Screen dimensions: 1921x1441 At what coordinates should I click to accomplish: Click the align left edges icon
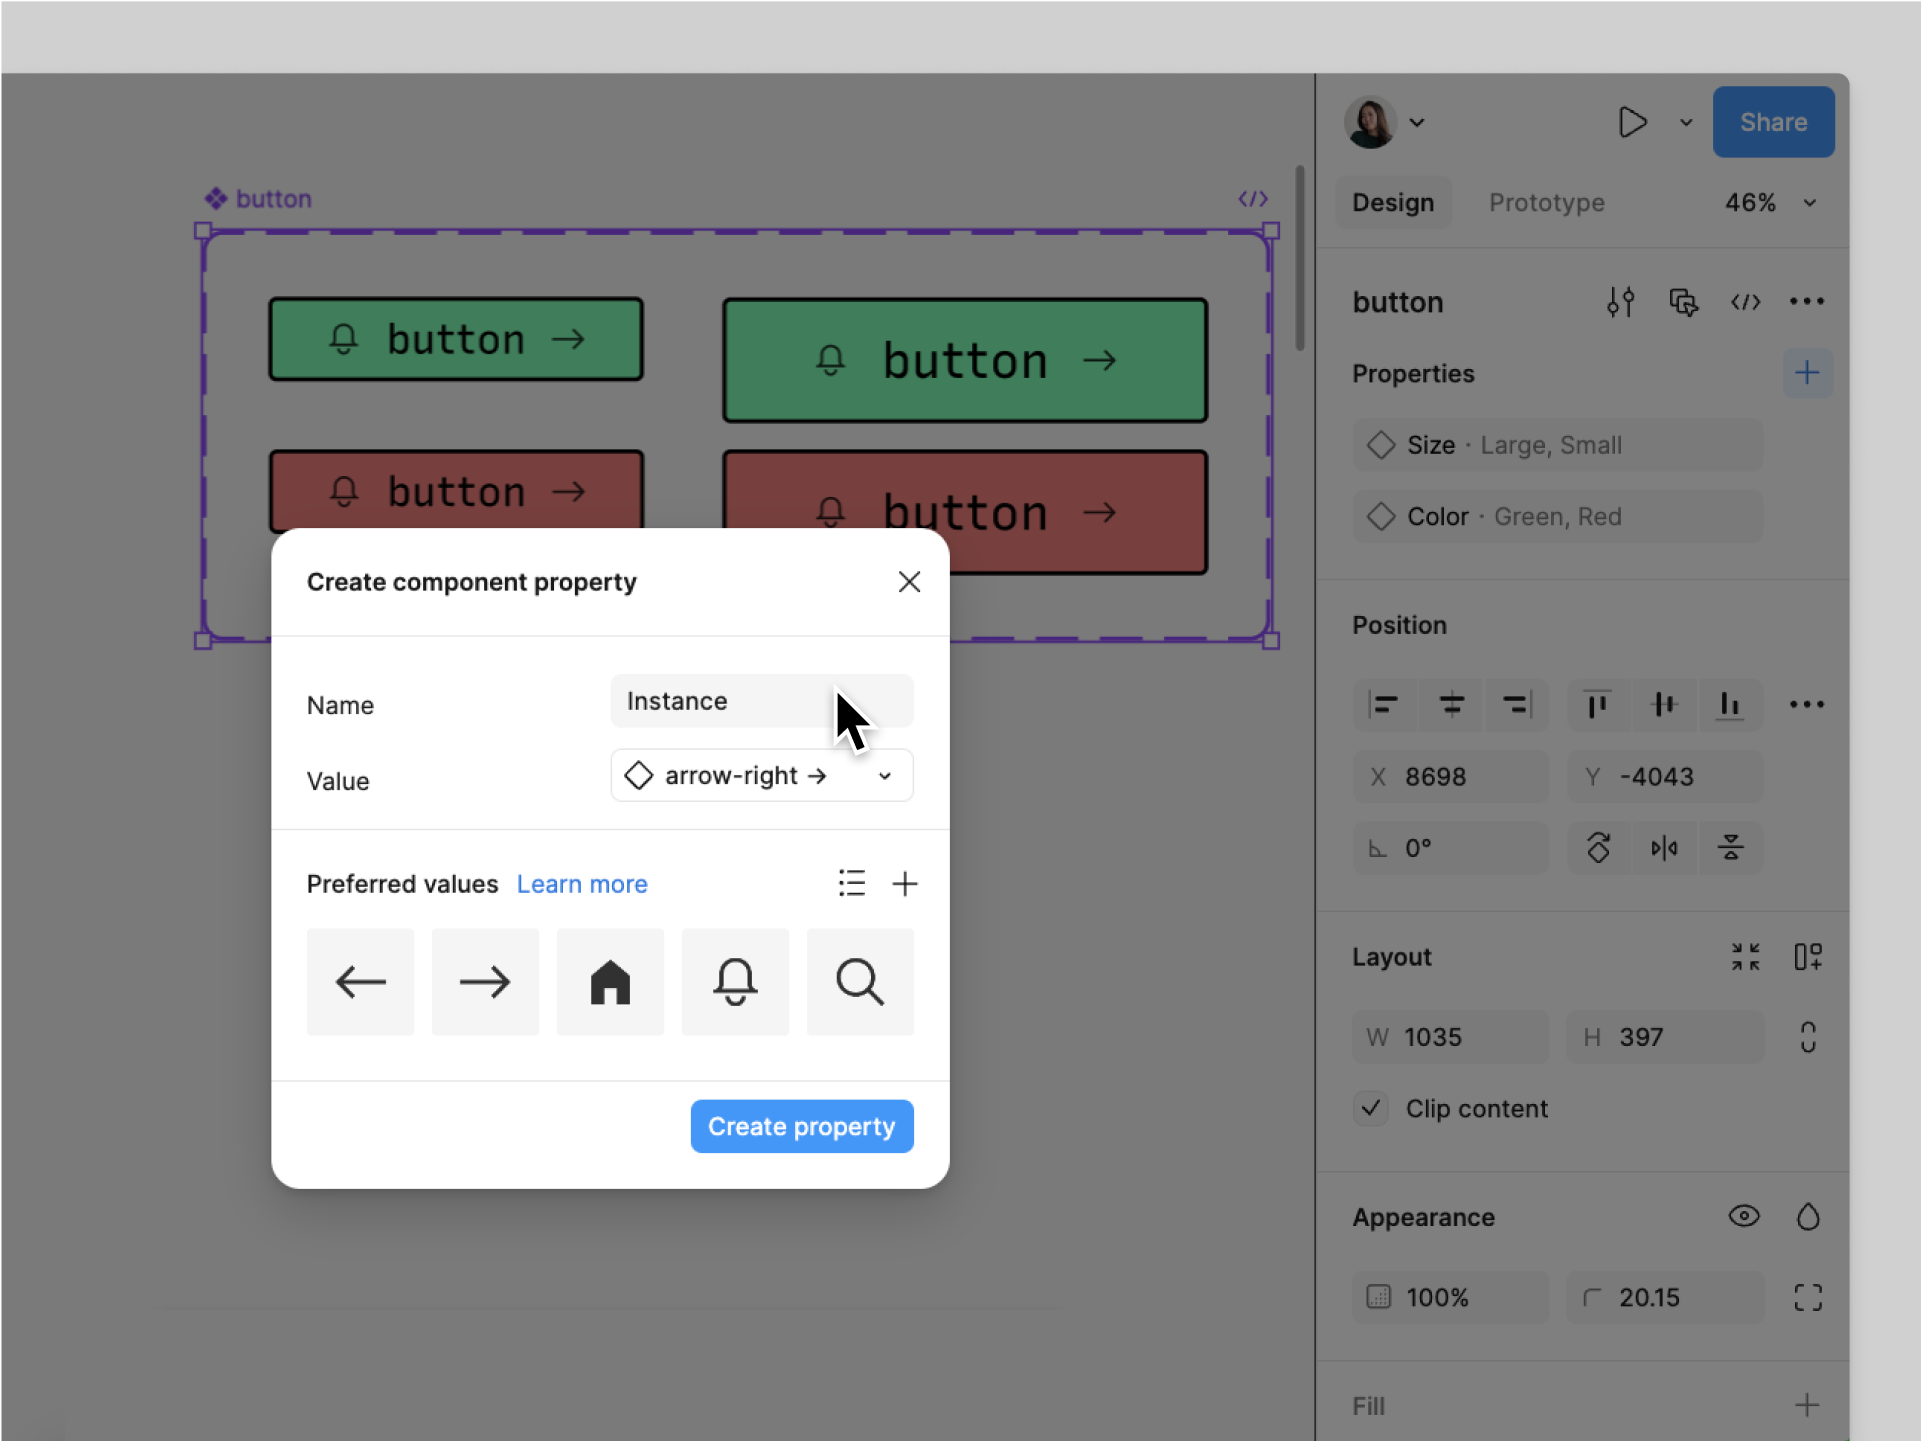click(1384, 705)
